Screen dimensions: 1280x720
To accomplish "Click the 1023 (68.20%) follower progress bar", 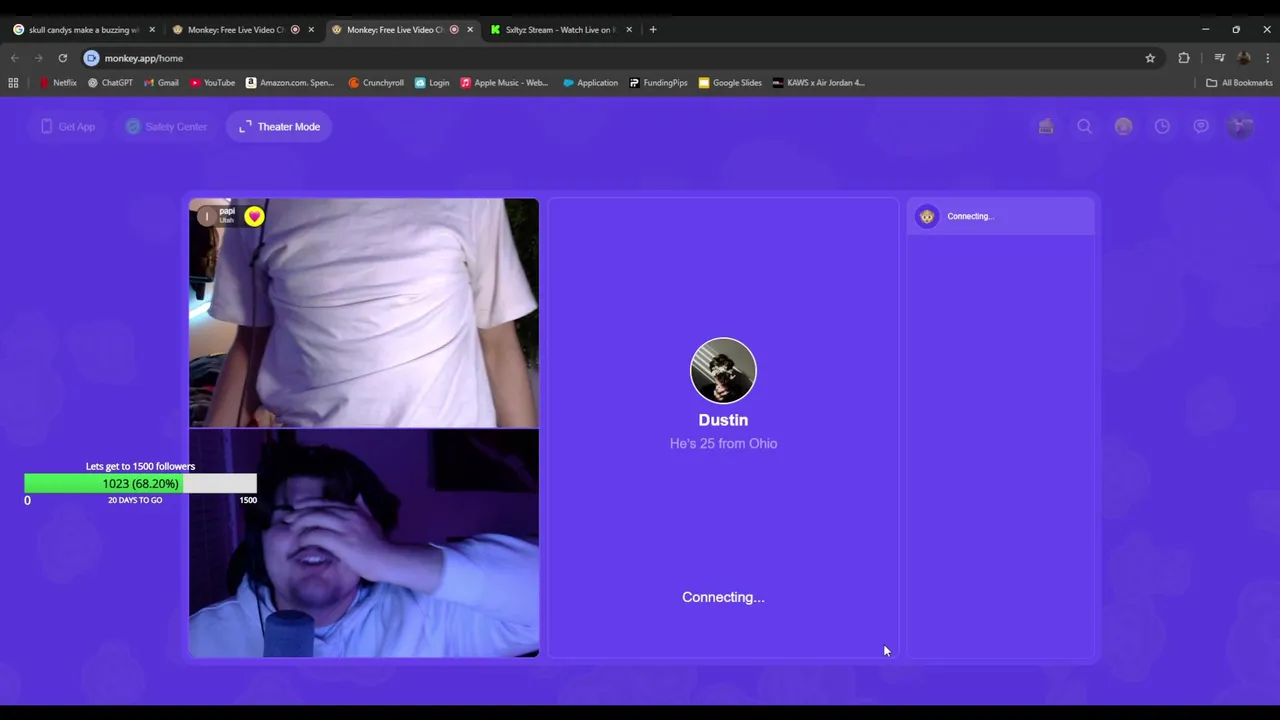I will [140, 484].
